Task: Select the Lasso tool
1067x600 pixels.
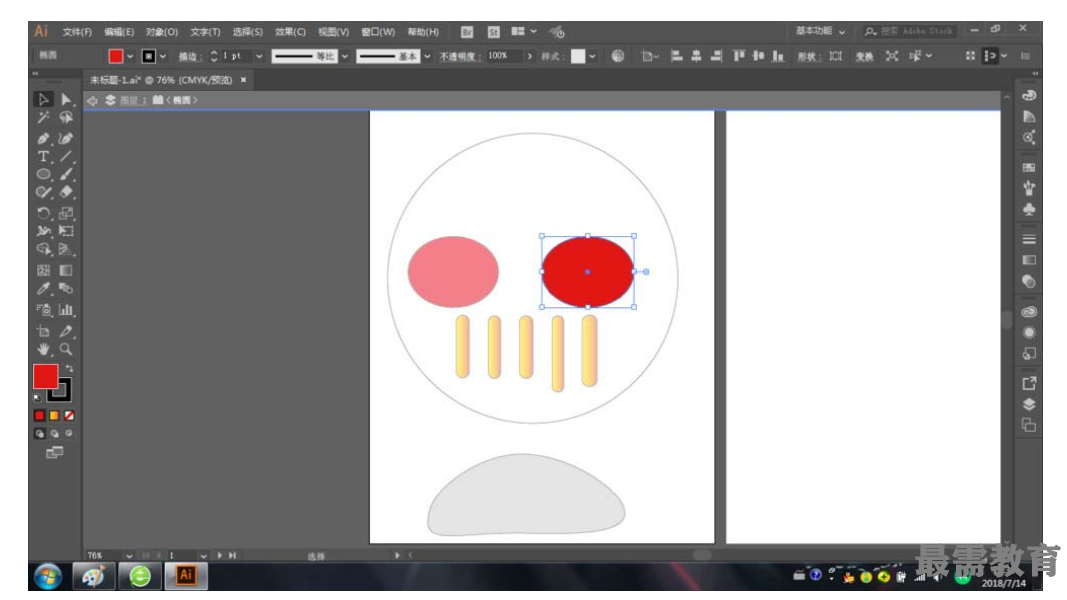Action: point(66,118)
